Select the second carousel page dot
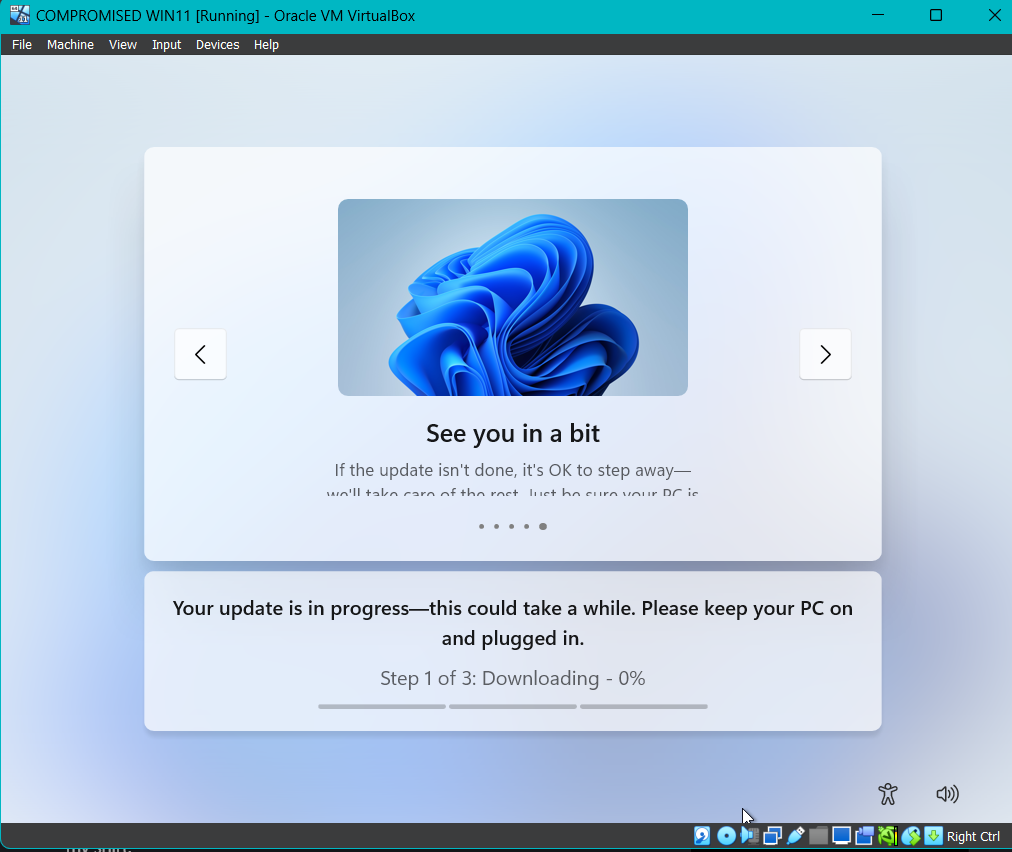This screenshot has height=852, width=1012. click(496, 527)
